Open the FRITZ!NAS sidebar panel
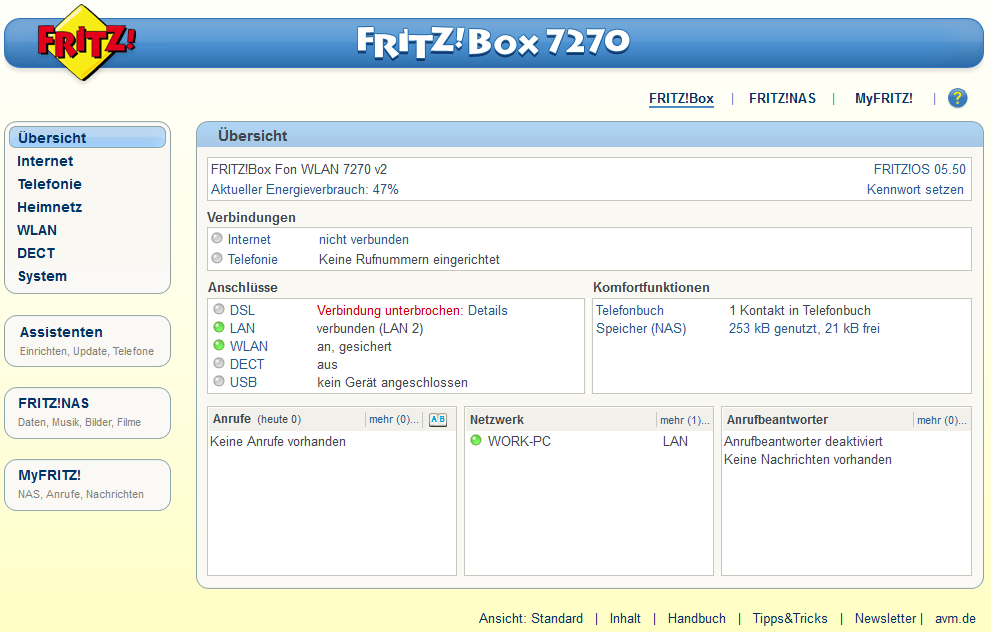The height and width of the screenshot is (632, 991). [x=87, y=413]
